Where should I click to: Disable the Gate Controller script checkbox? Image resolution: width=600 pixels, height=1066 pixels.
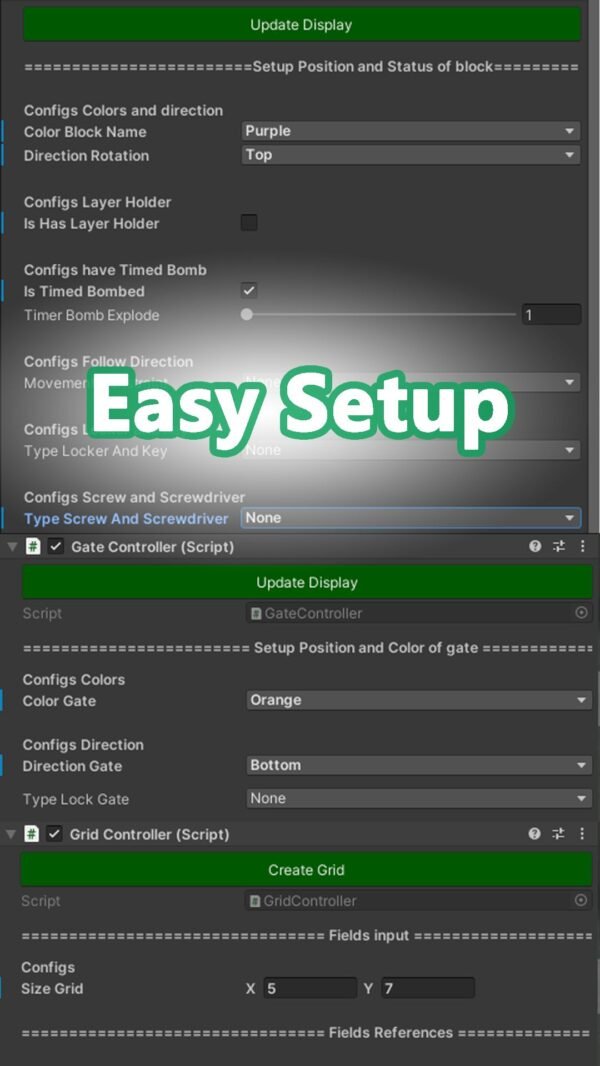(56, 547)
